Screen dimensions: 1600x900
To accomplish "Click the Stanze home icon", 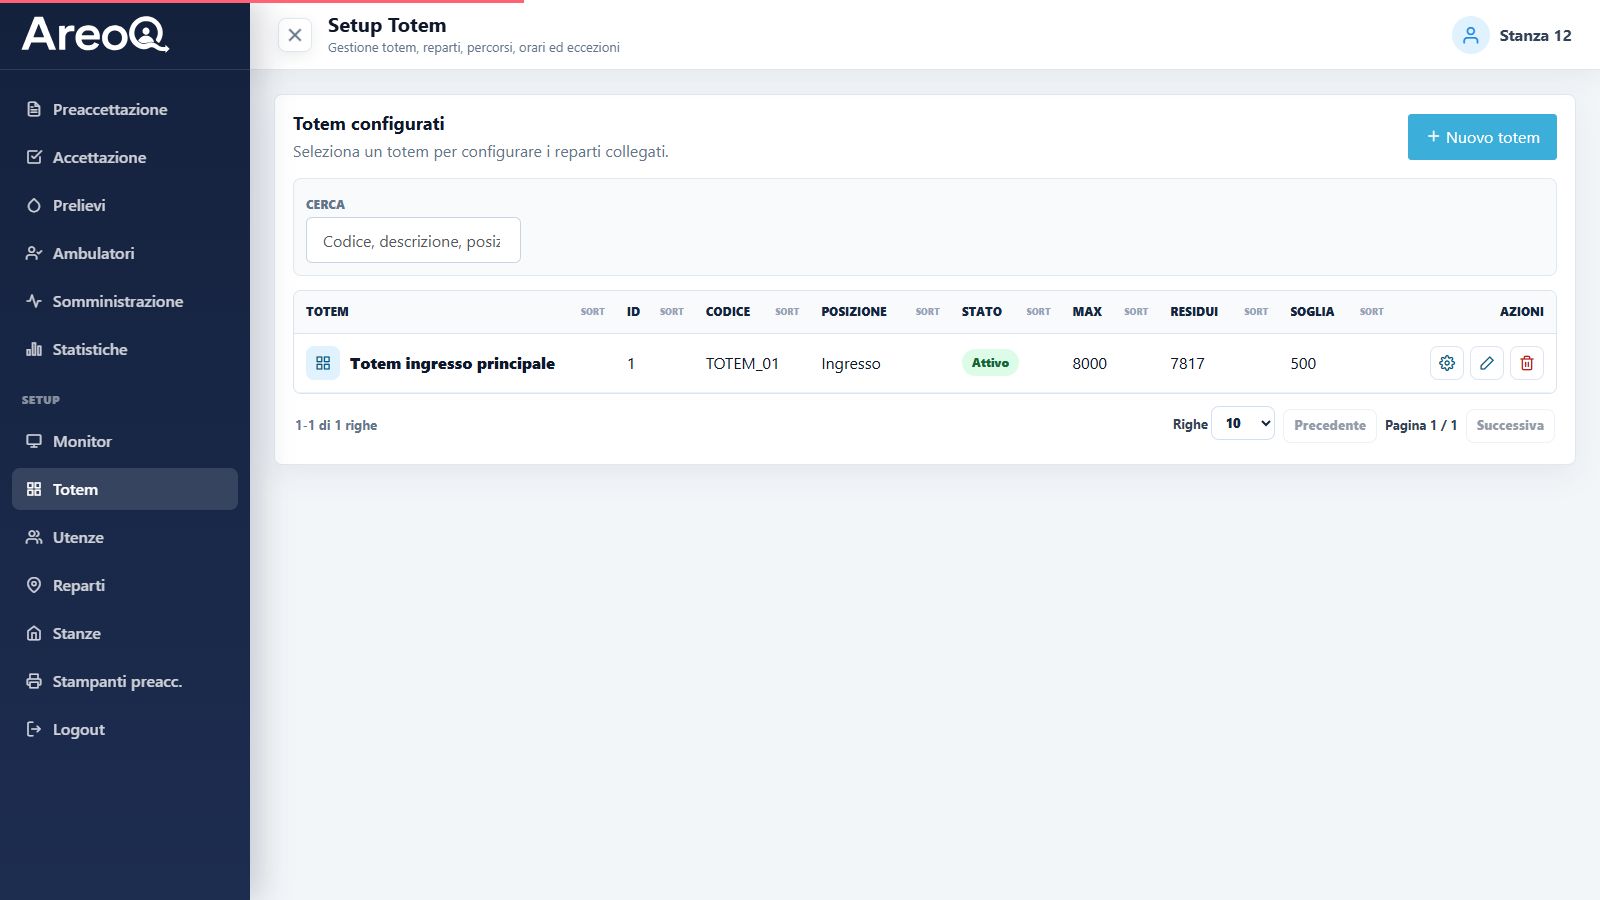I will click(x=34, y=633).
